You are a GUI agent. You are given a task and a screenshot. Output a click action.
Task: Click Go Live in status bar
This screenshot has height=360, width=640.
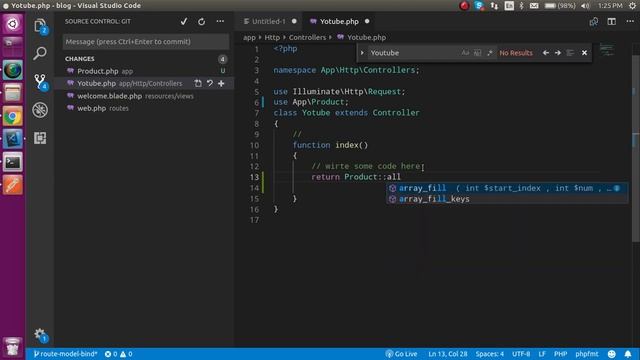pos(401,354)
